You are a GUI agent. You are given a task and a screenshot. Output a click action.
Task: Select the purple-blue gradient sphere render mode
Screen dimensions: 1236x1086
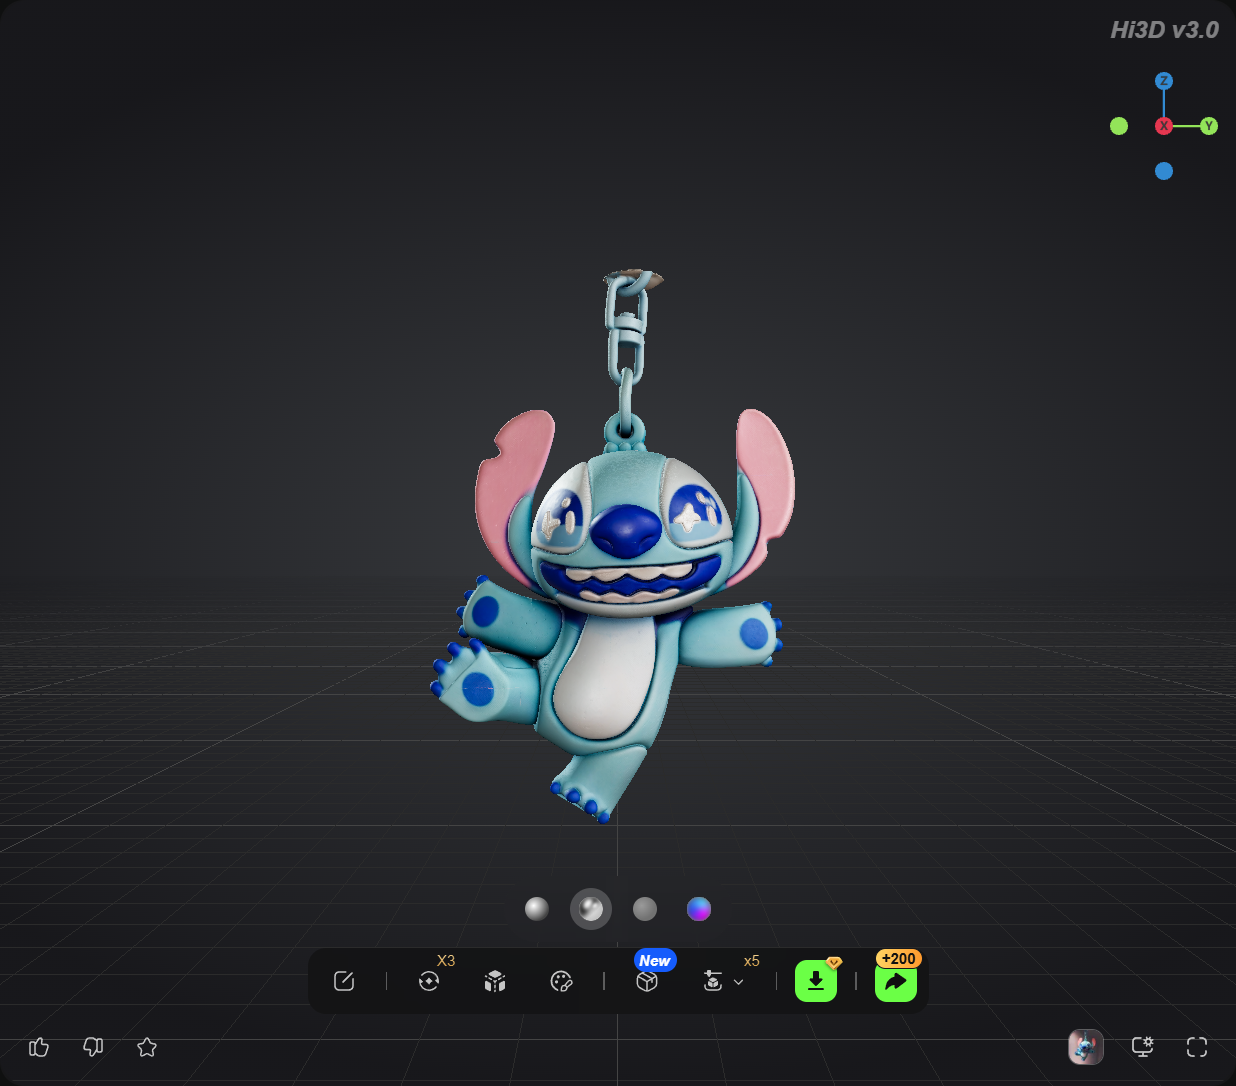[x=699, y=908]
